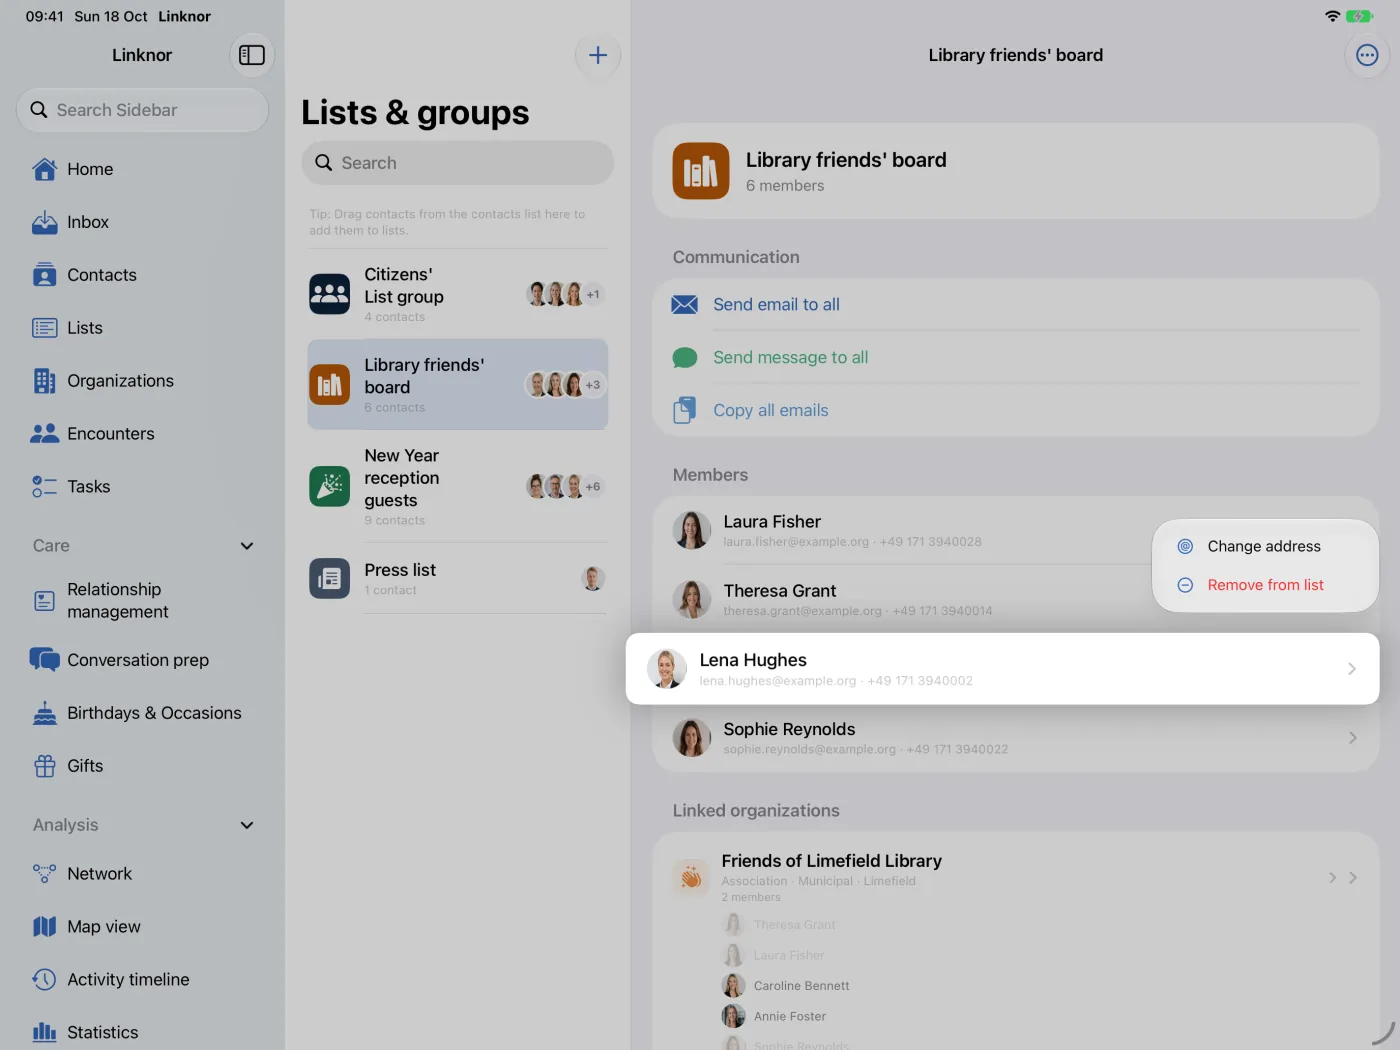Click the time 09:41 in status bar
The width and height of the screenshot is (1400, 1050).
[x=44, y=16]
